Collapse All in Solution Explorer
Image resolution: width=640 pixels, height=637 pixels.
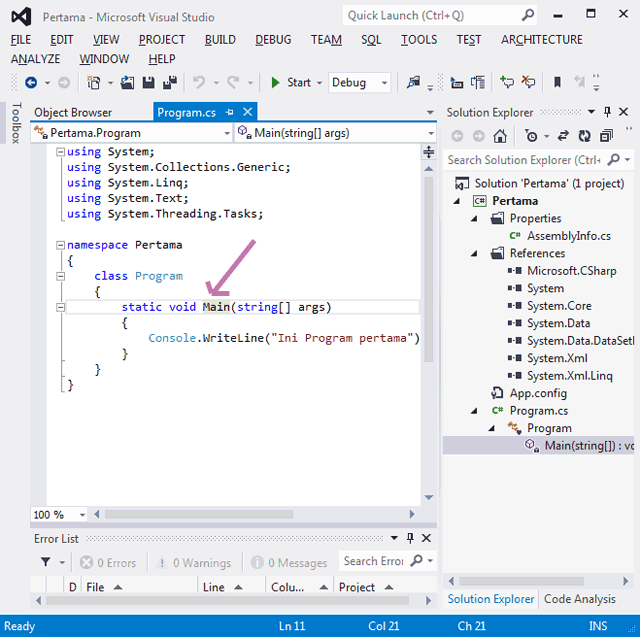click(606, 136)
